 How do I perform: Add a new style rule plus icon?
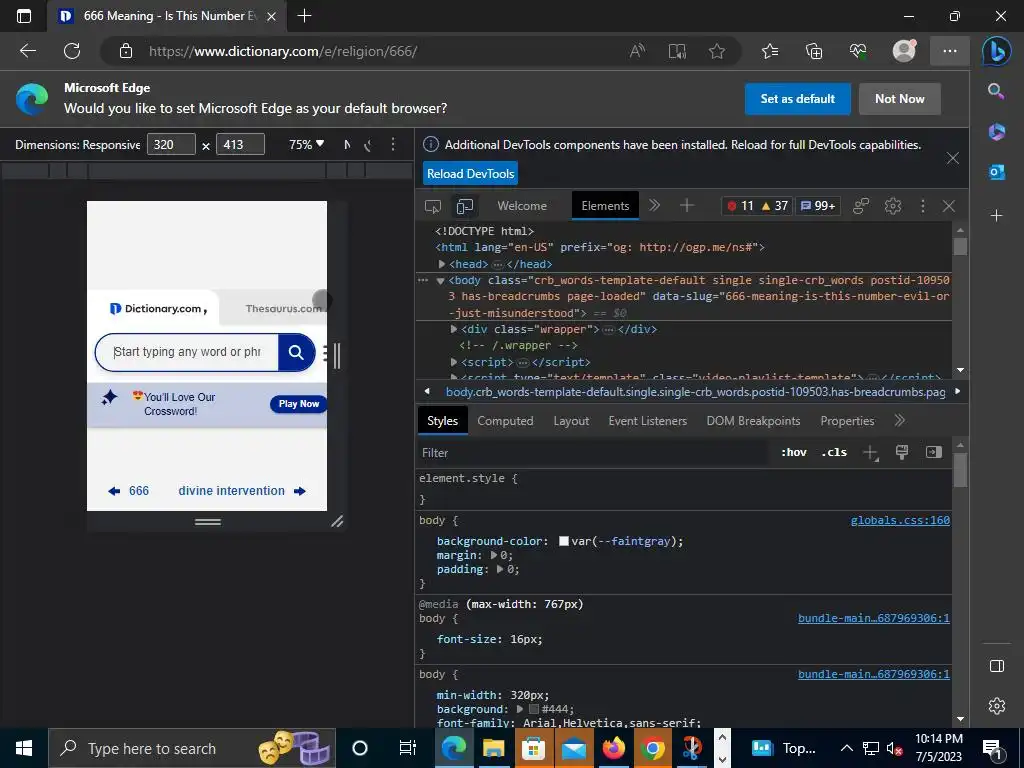click(x=870, y=453)
